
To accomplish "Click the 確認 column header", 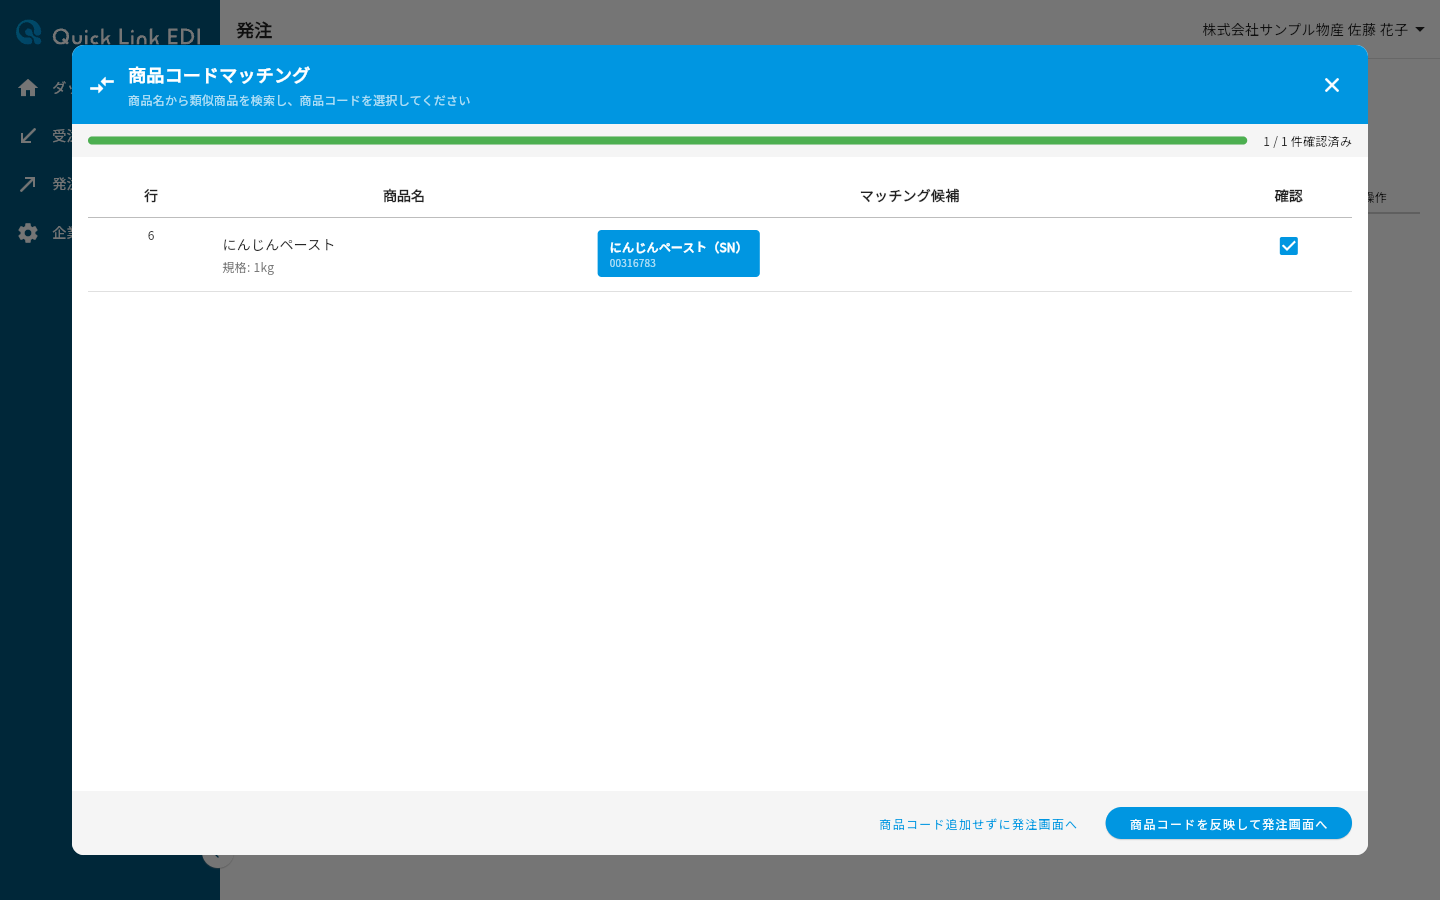I will click(x=1288, y=196).
